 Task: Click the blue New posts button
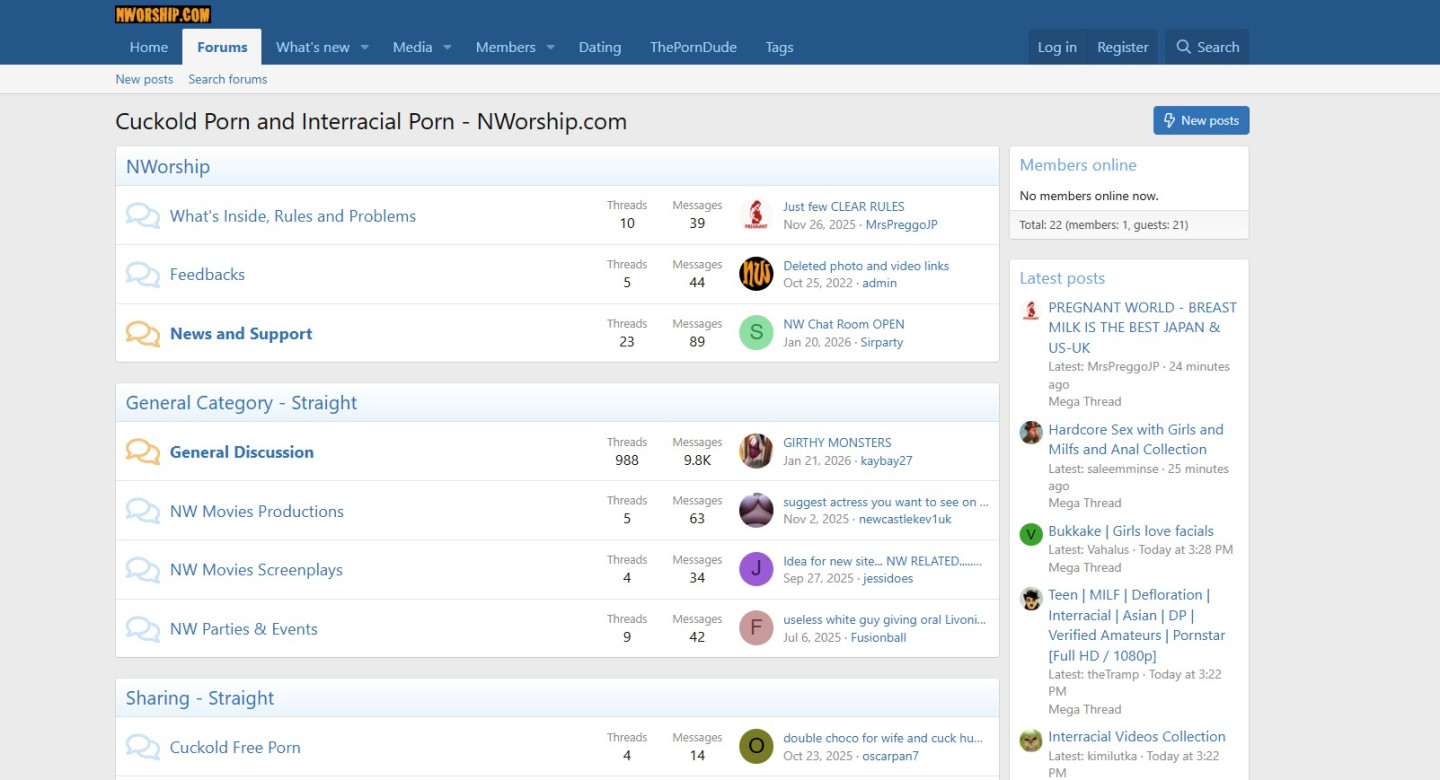click(1200, 120)
